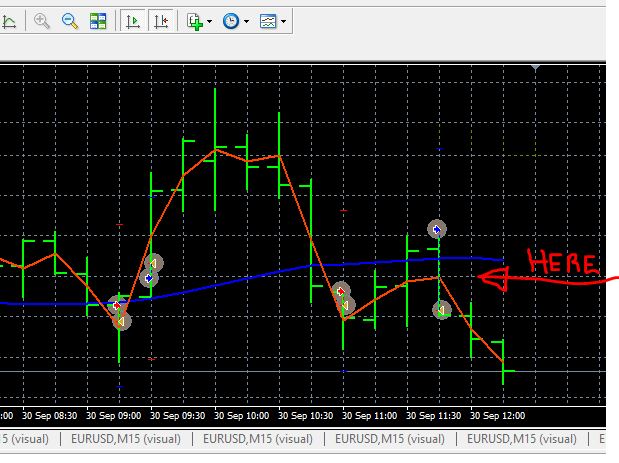This screenshot has height=463, width=619.
Task: Select yellow trade arrow near the 11:00 bar
Action: [346, 305]
